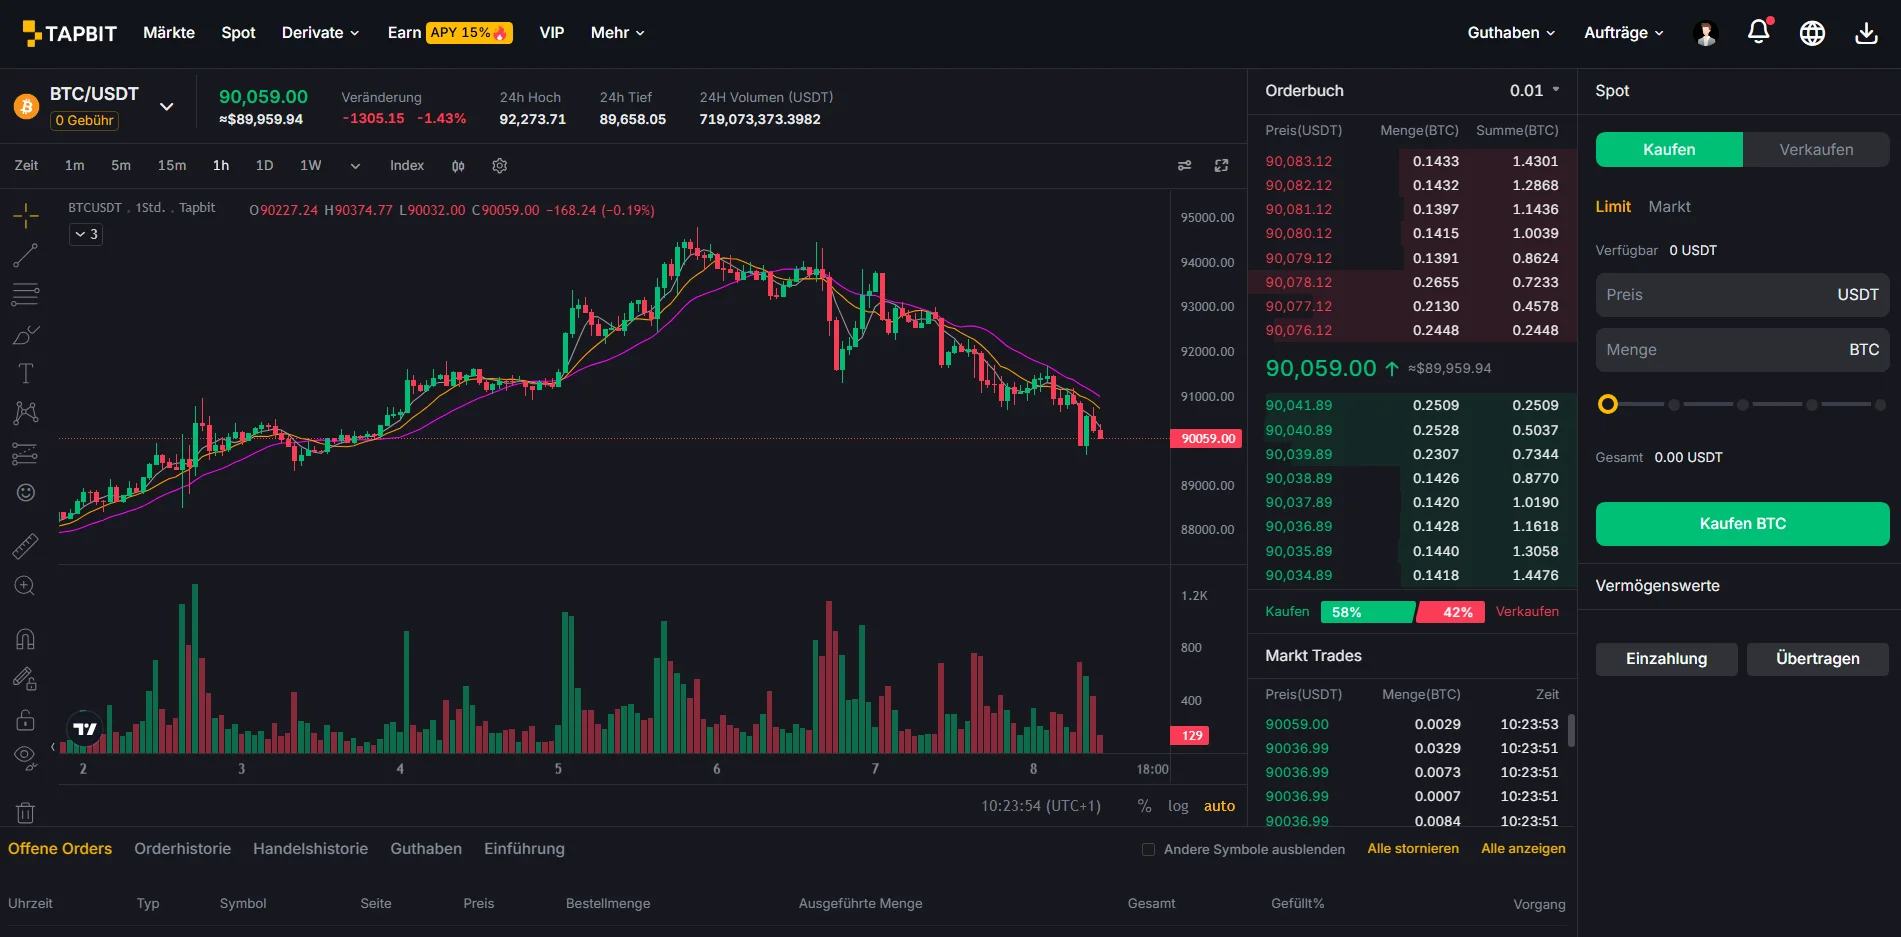Click the Markt Trades scrollbar
The image size is (1901, 937).
point(1571,730)
